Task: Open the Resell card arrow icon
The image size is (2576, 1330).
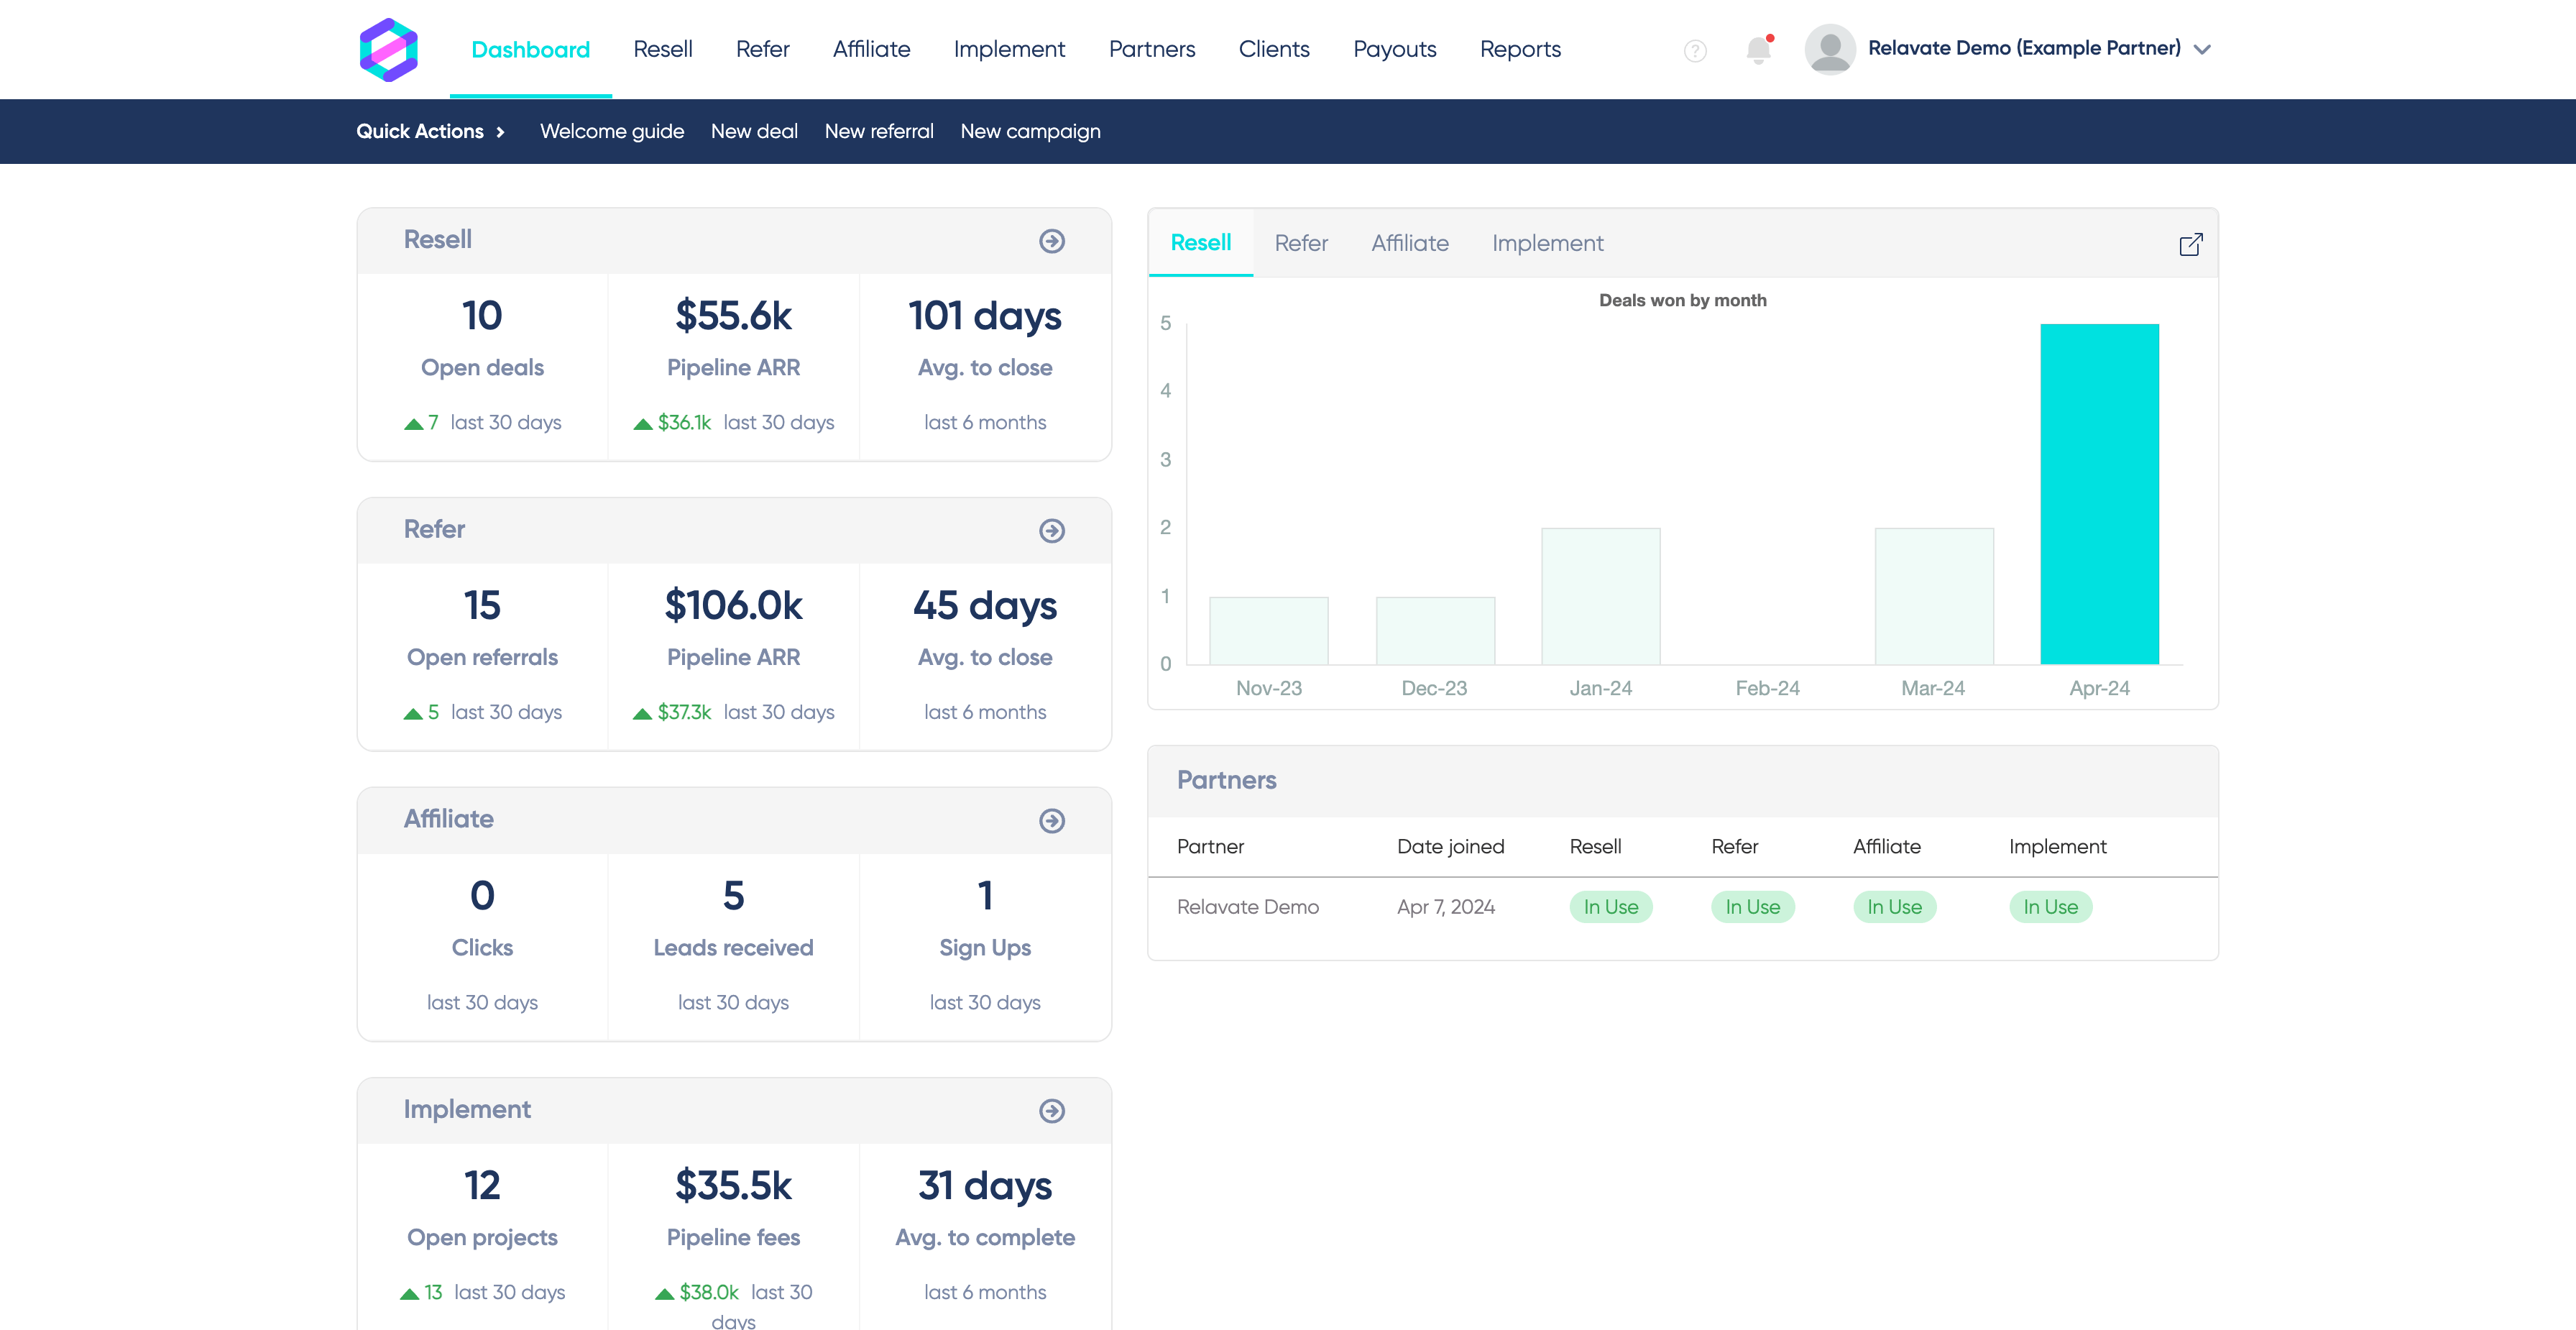Action: pyautogui.click(x=1051, y=241)
